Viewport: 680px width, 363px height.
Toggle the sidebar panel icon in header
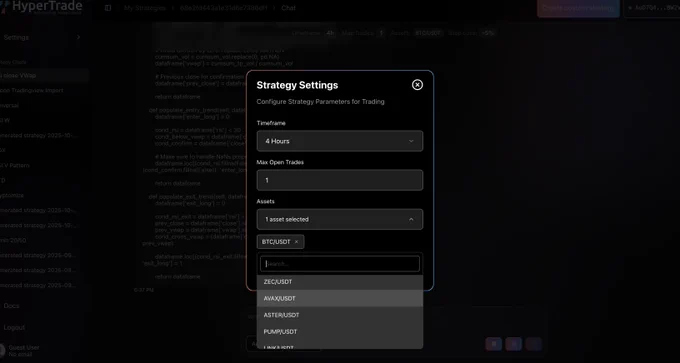(108, 8)
